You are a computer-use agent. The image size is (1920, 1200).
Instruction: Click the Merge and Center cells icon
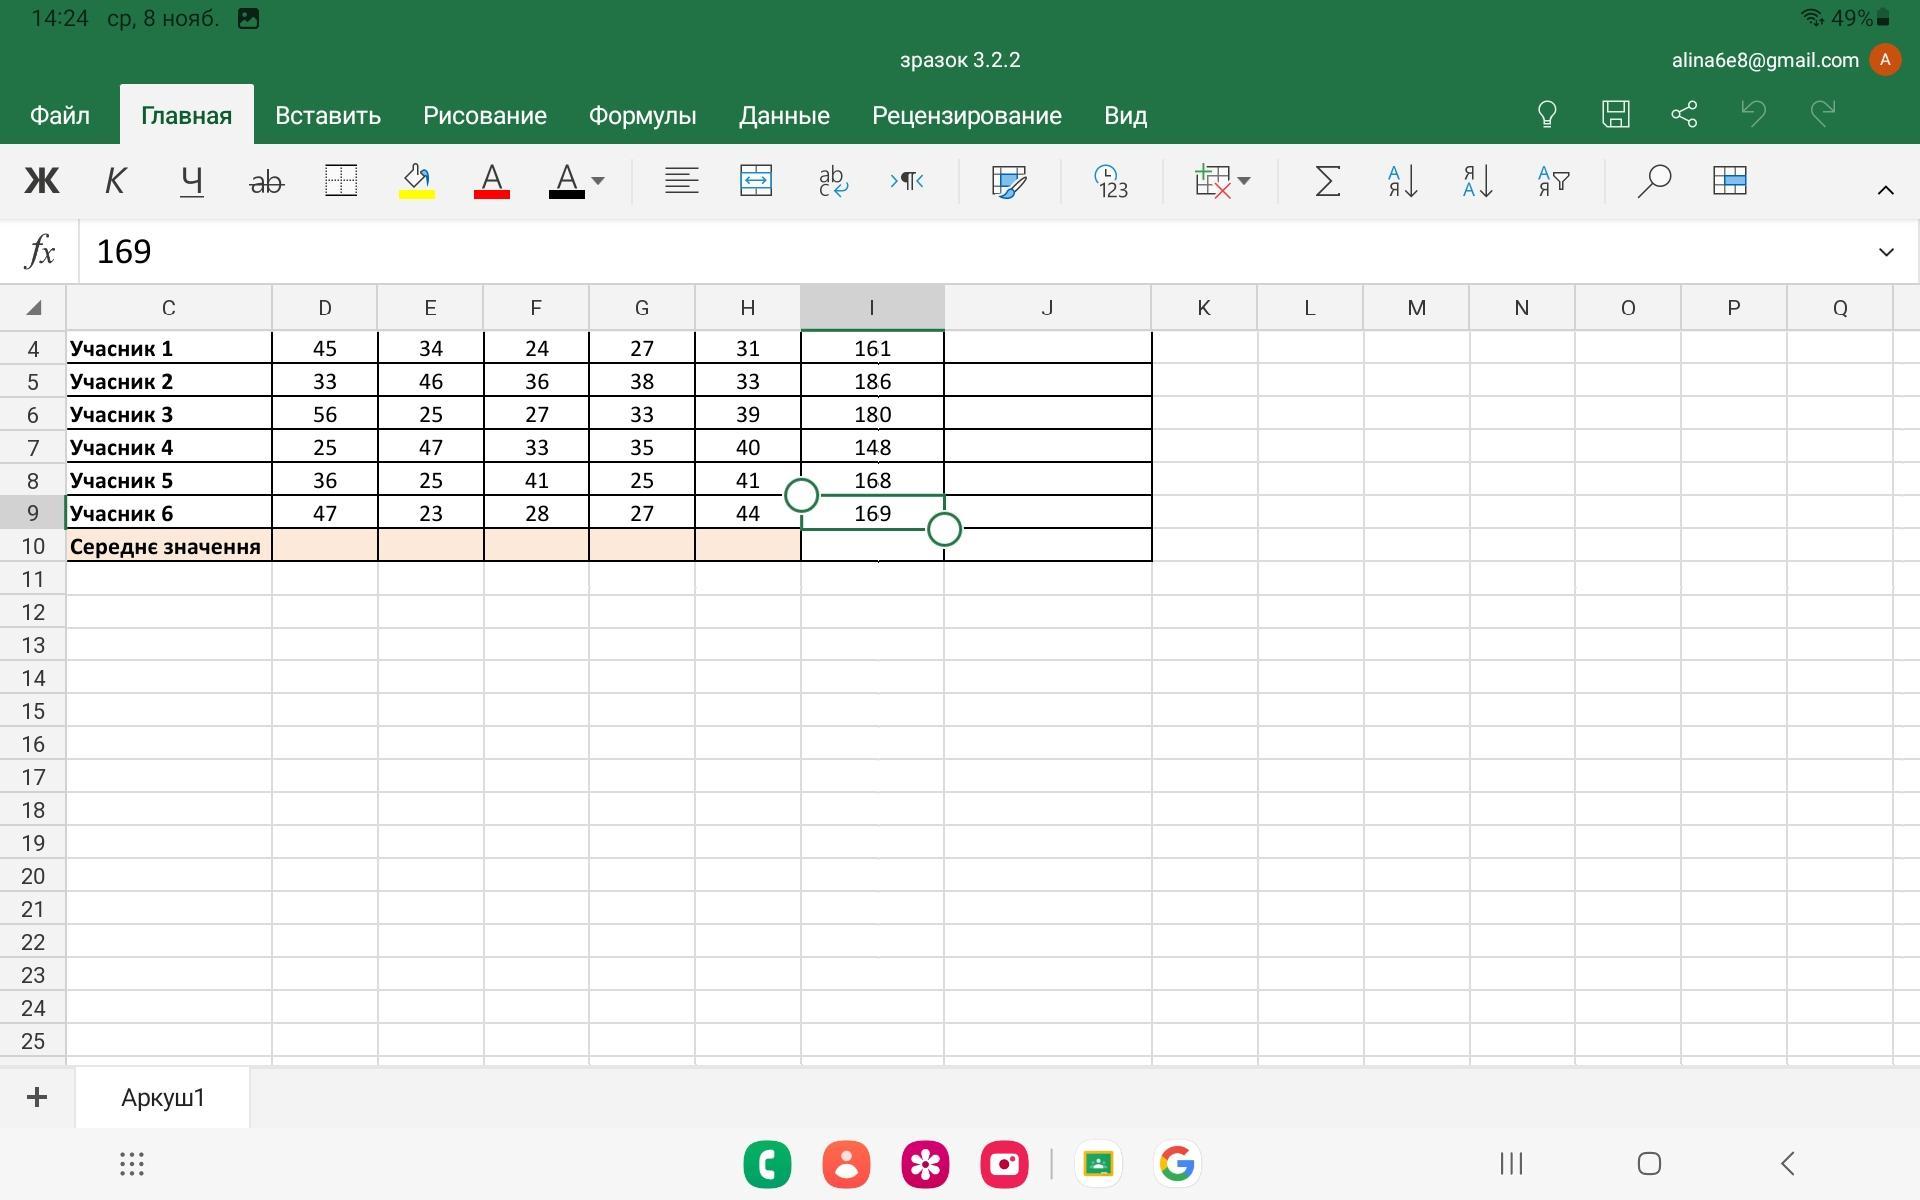tap(756, 181)
